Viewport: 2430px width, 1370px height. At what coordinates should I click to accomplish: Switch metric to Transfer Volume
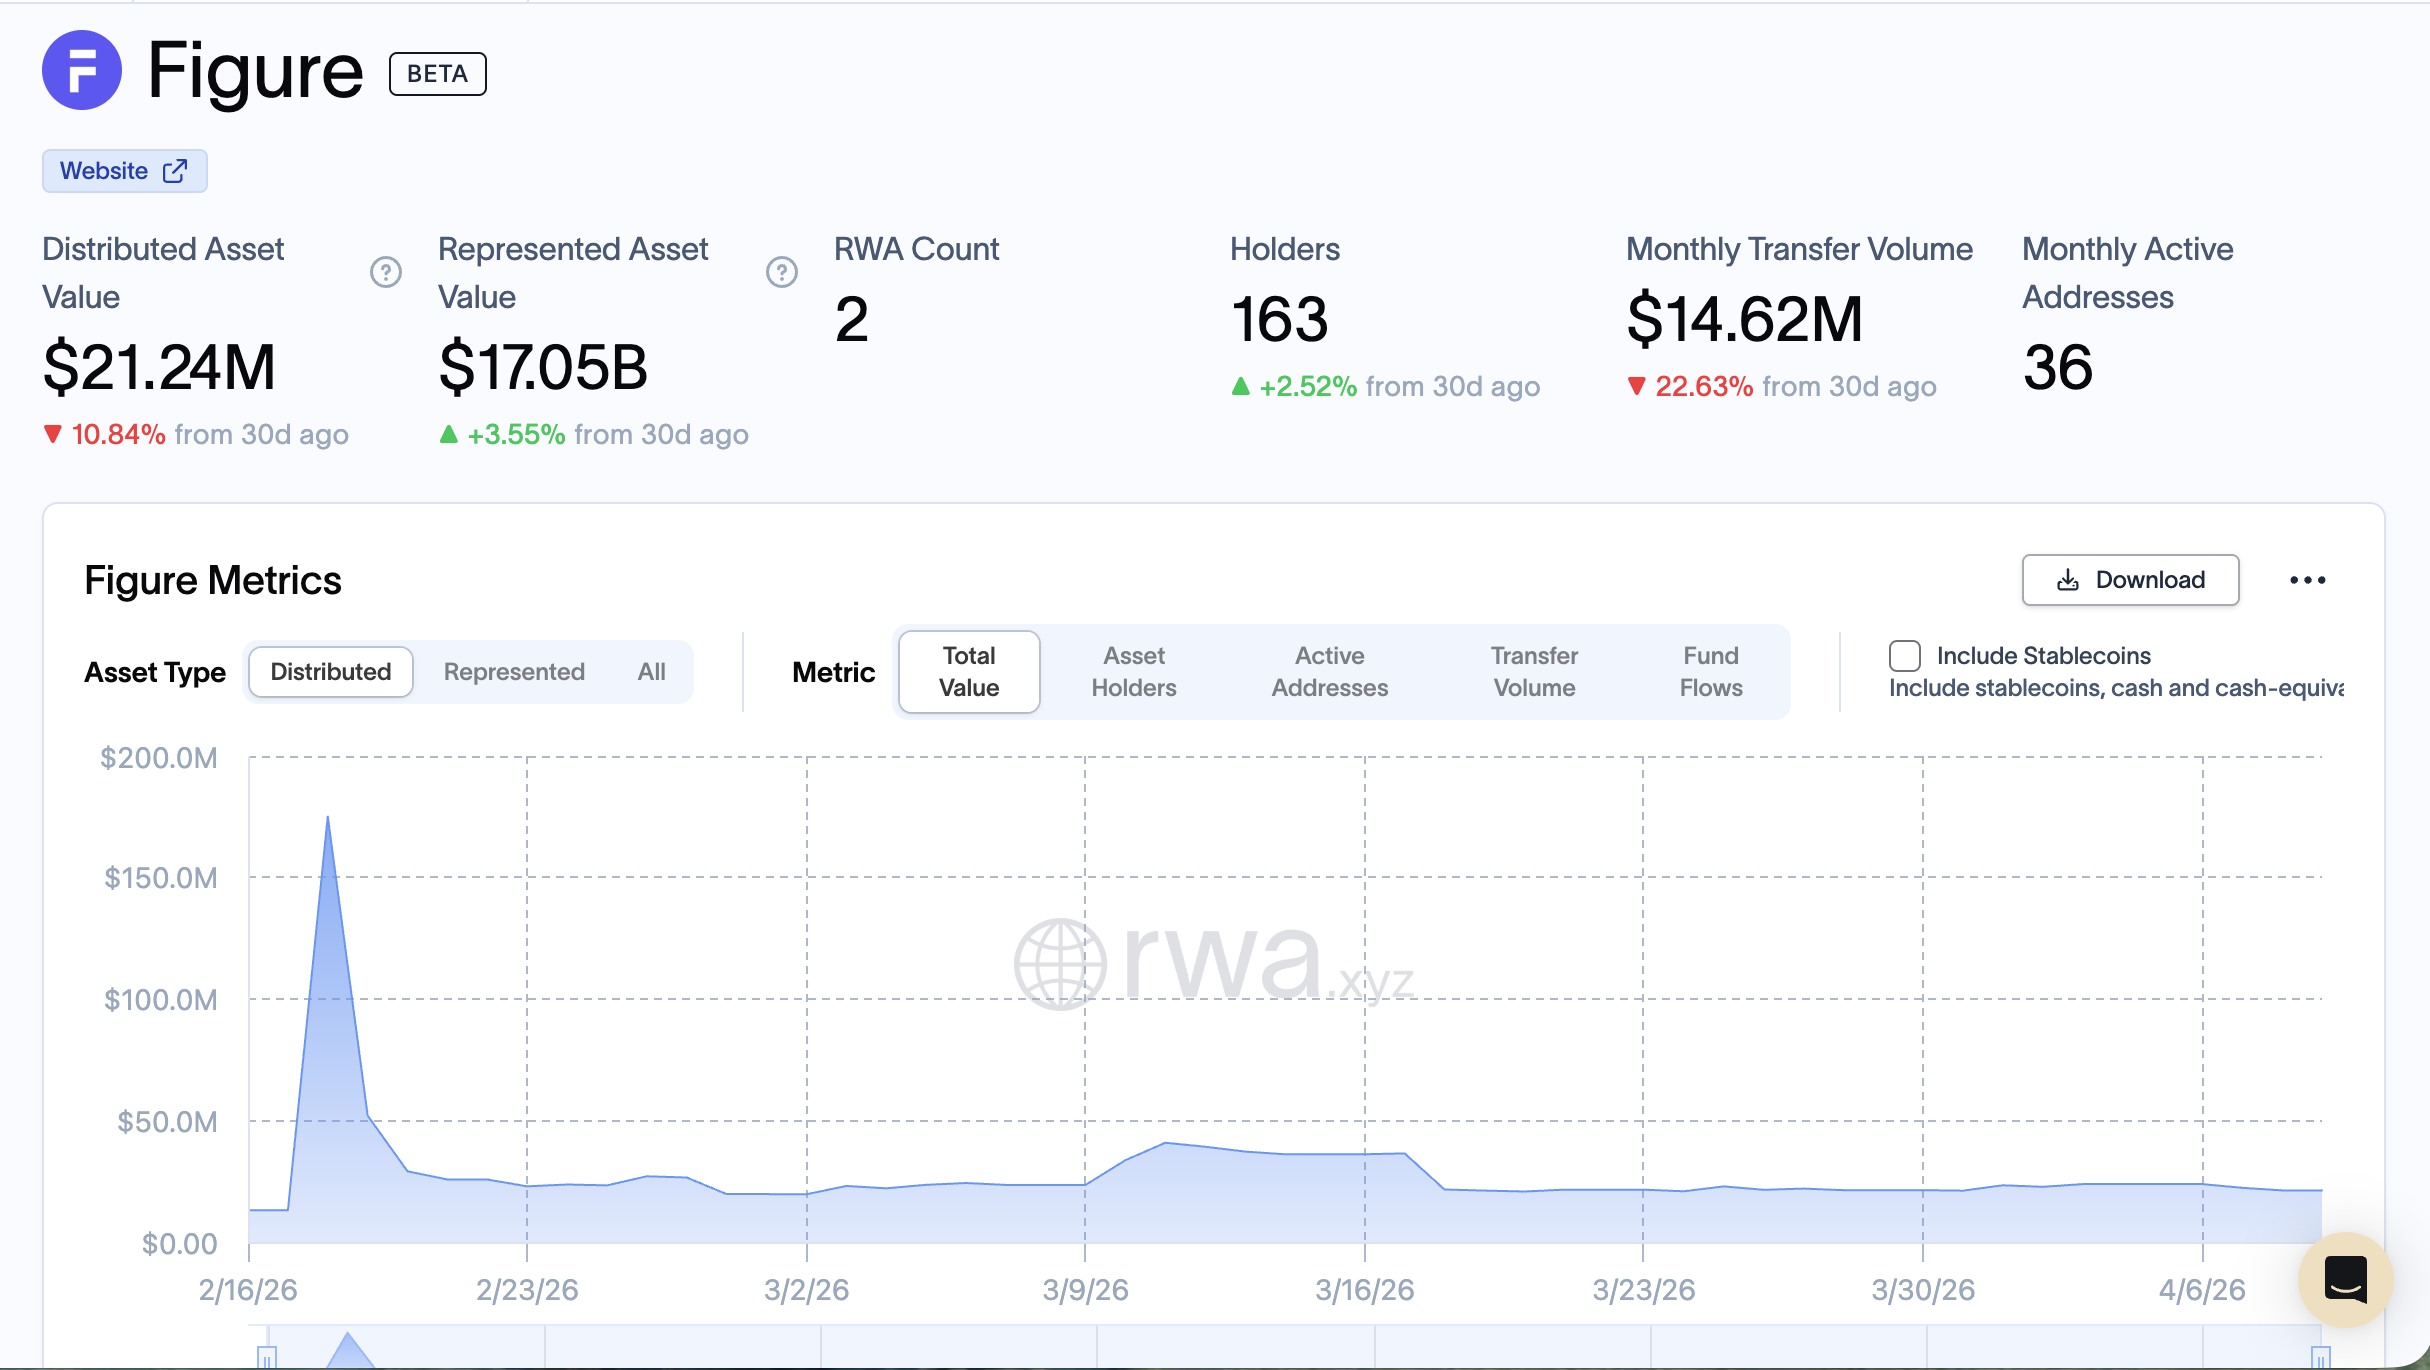1534,672
